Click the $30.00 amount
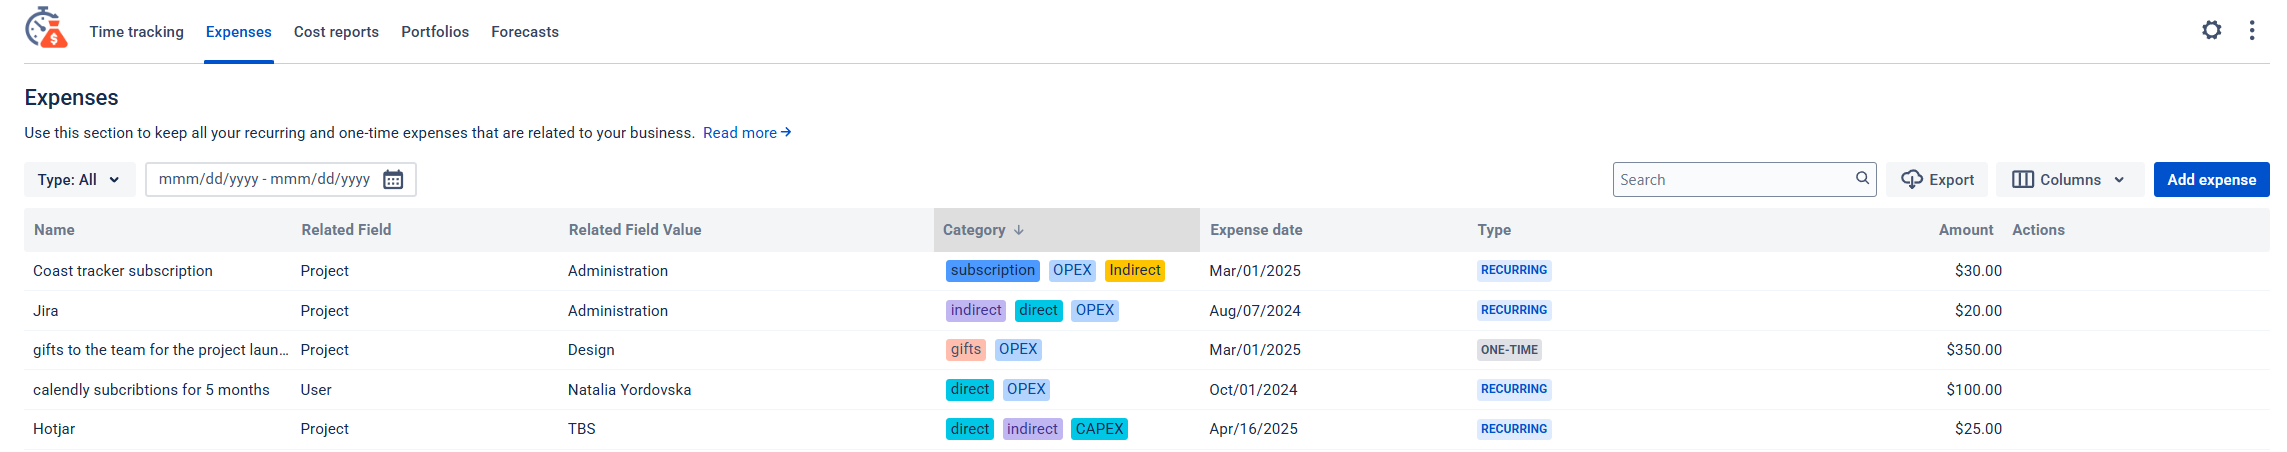The height and width of the screenshot is (452, 2287). (1978, 271)
